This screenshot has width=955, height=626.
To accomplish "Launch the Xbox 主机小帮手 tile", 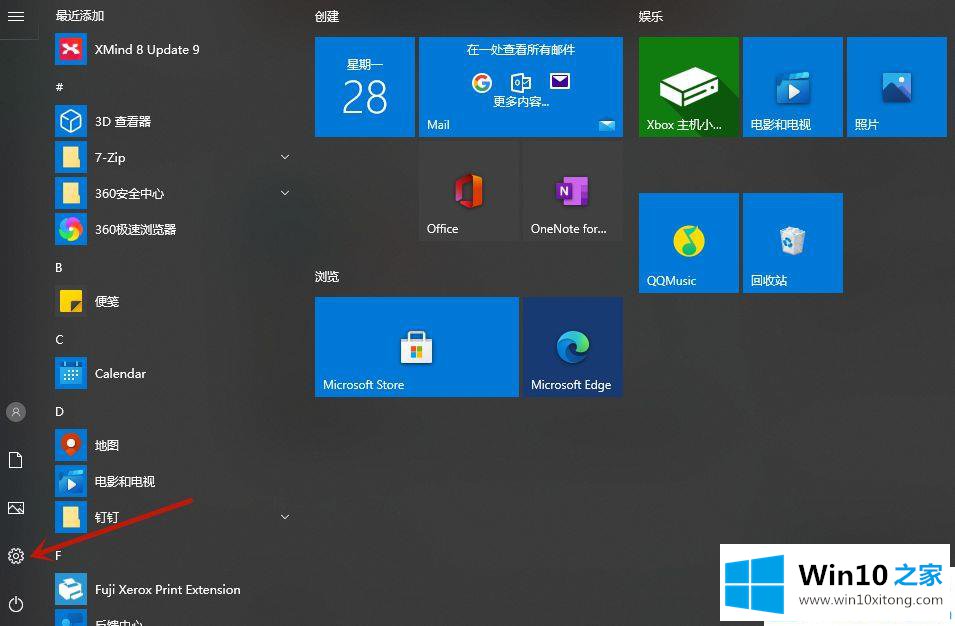I will point(689,87).
